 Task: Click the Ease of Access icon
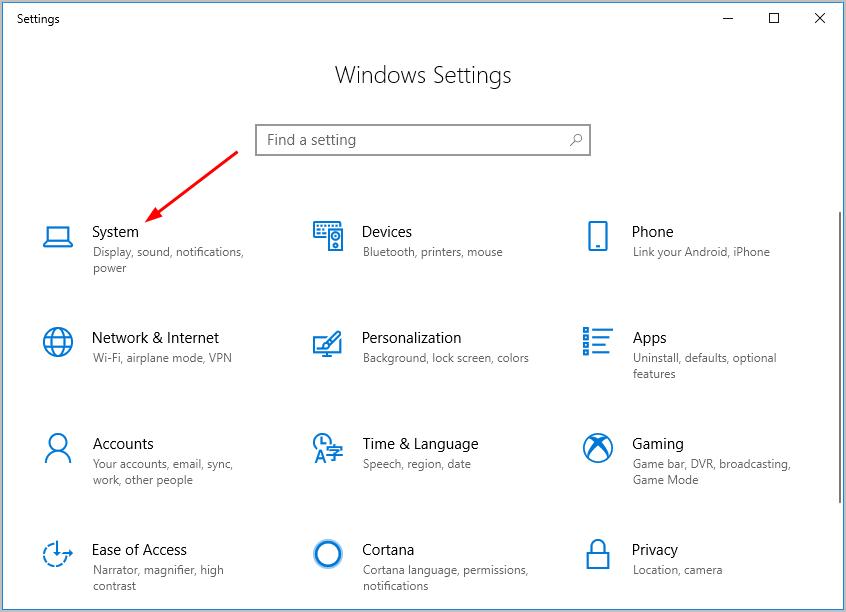57,554
